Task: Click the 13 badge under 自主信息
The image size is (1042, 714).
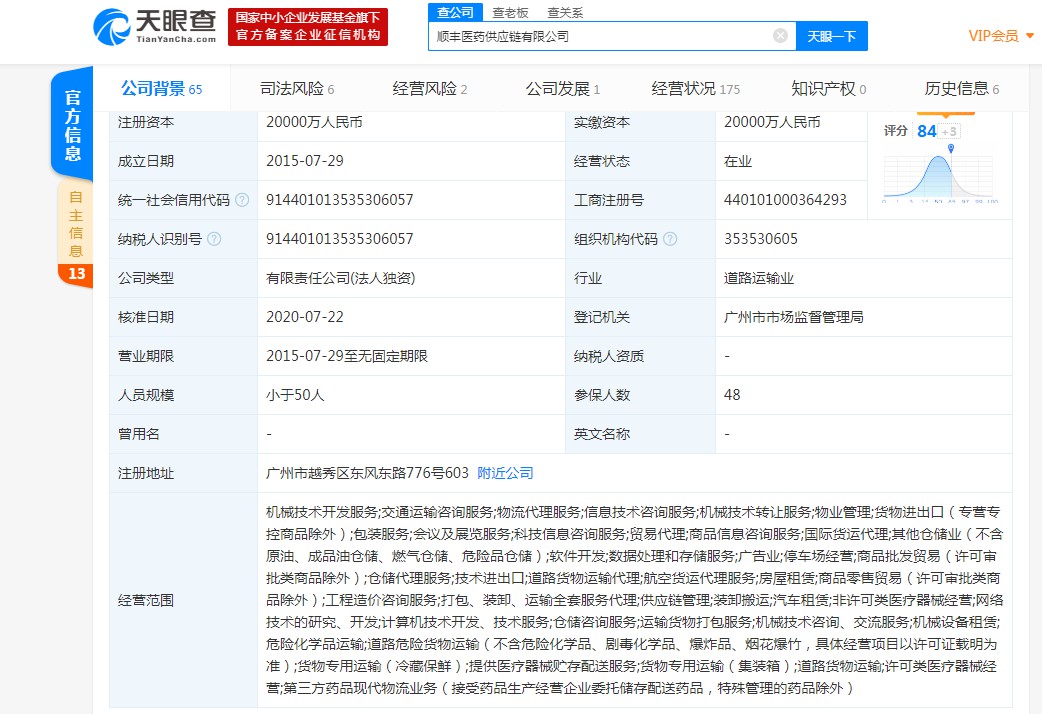Action: click(x=76, y=274)
